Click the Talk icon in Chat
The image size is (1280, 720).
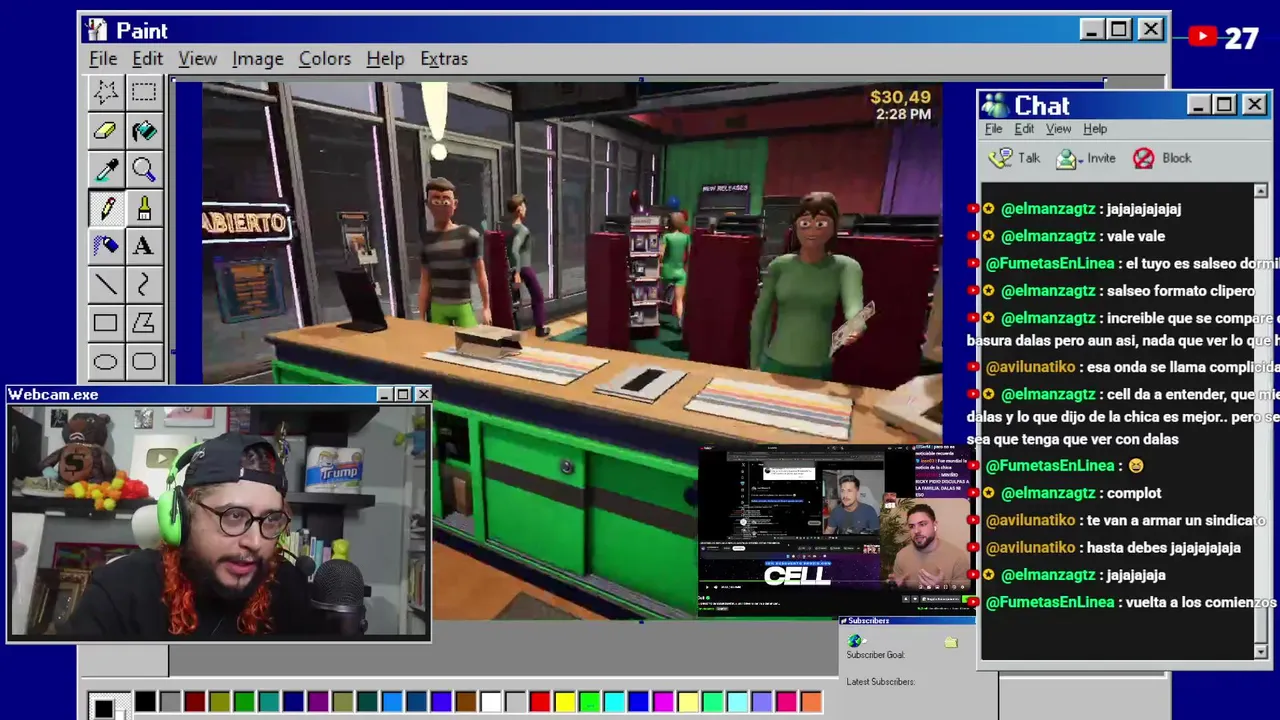(x=1000, y=158)
